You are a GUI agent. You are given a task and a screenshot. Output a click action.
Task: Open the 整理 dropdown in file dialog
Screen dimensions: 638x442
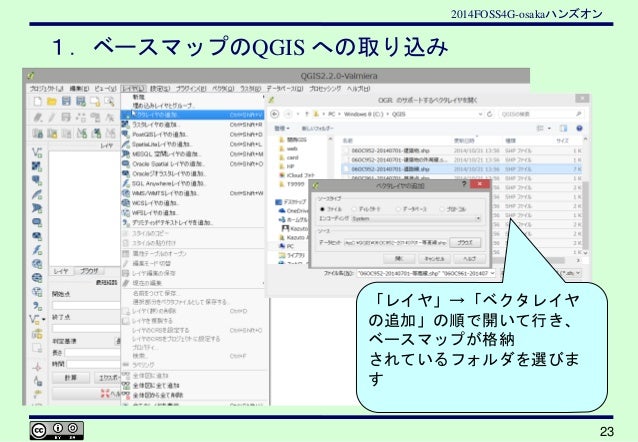pyautogui.click(x=282, y=128)
